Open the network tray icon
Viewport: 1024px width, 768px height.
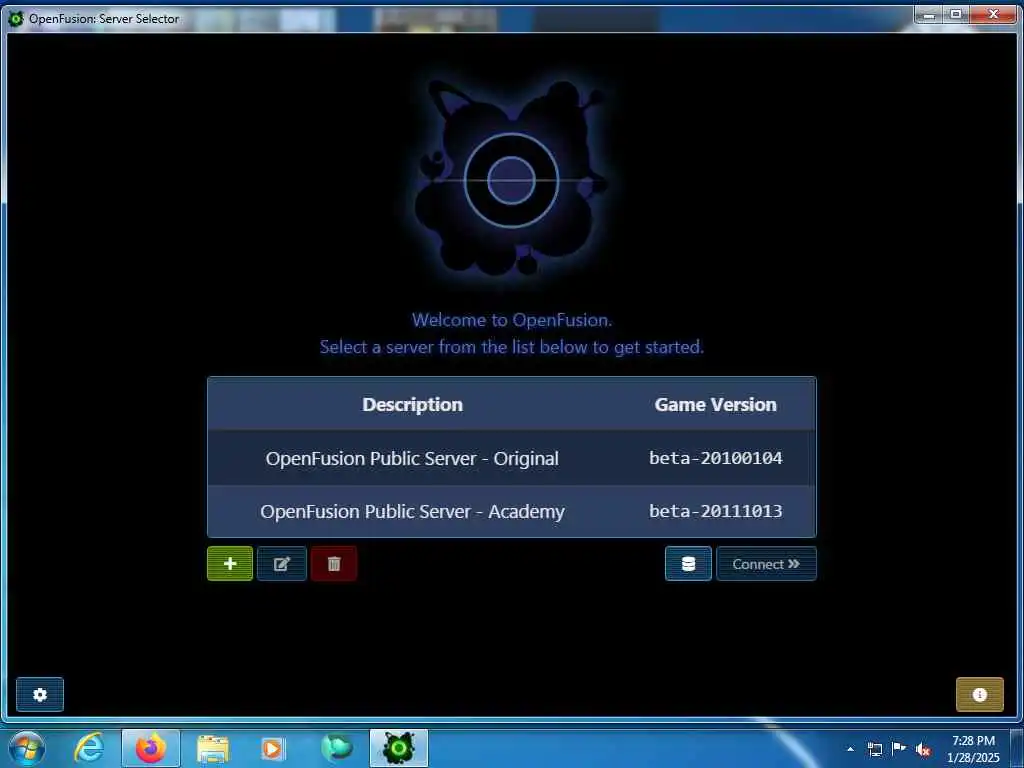[874, 749]
